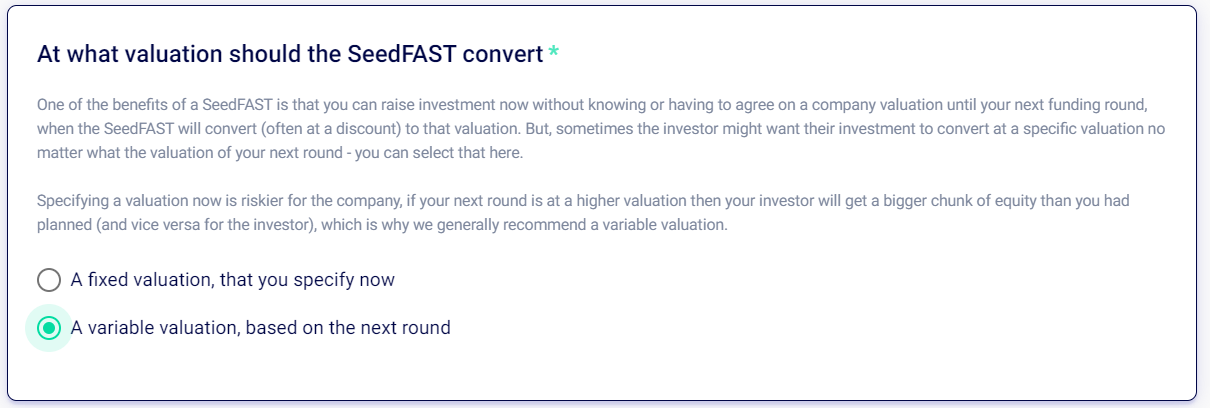Select the fixed valuation radio button
Screen dimensions: 1210x408
coord(49,280)
